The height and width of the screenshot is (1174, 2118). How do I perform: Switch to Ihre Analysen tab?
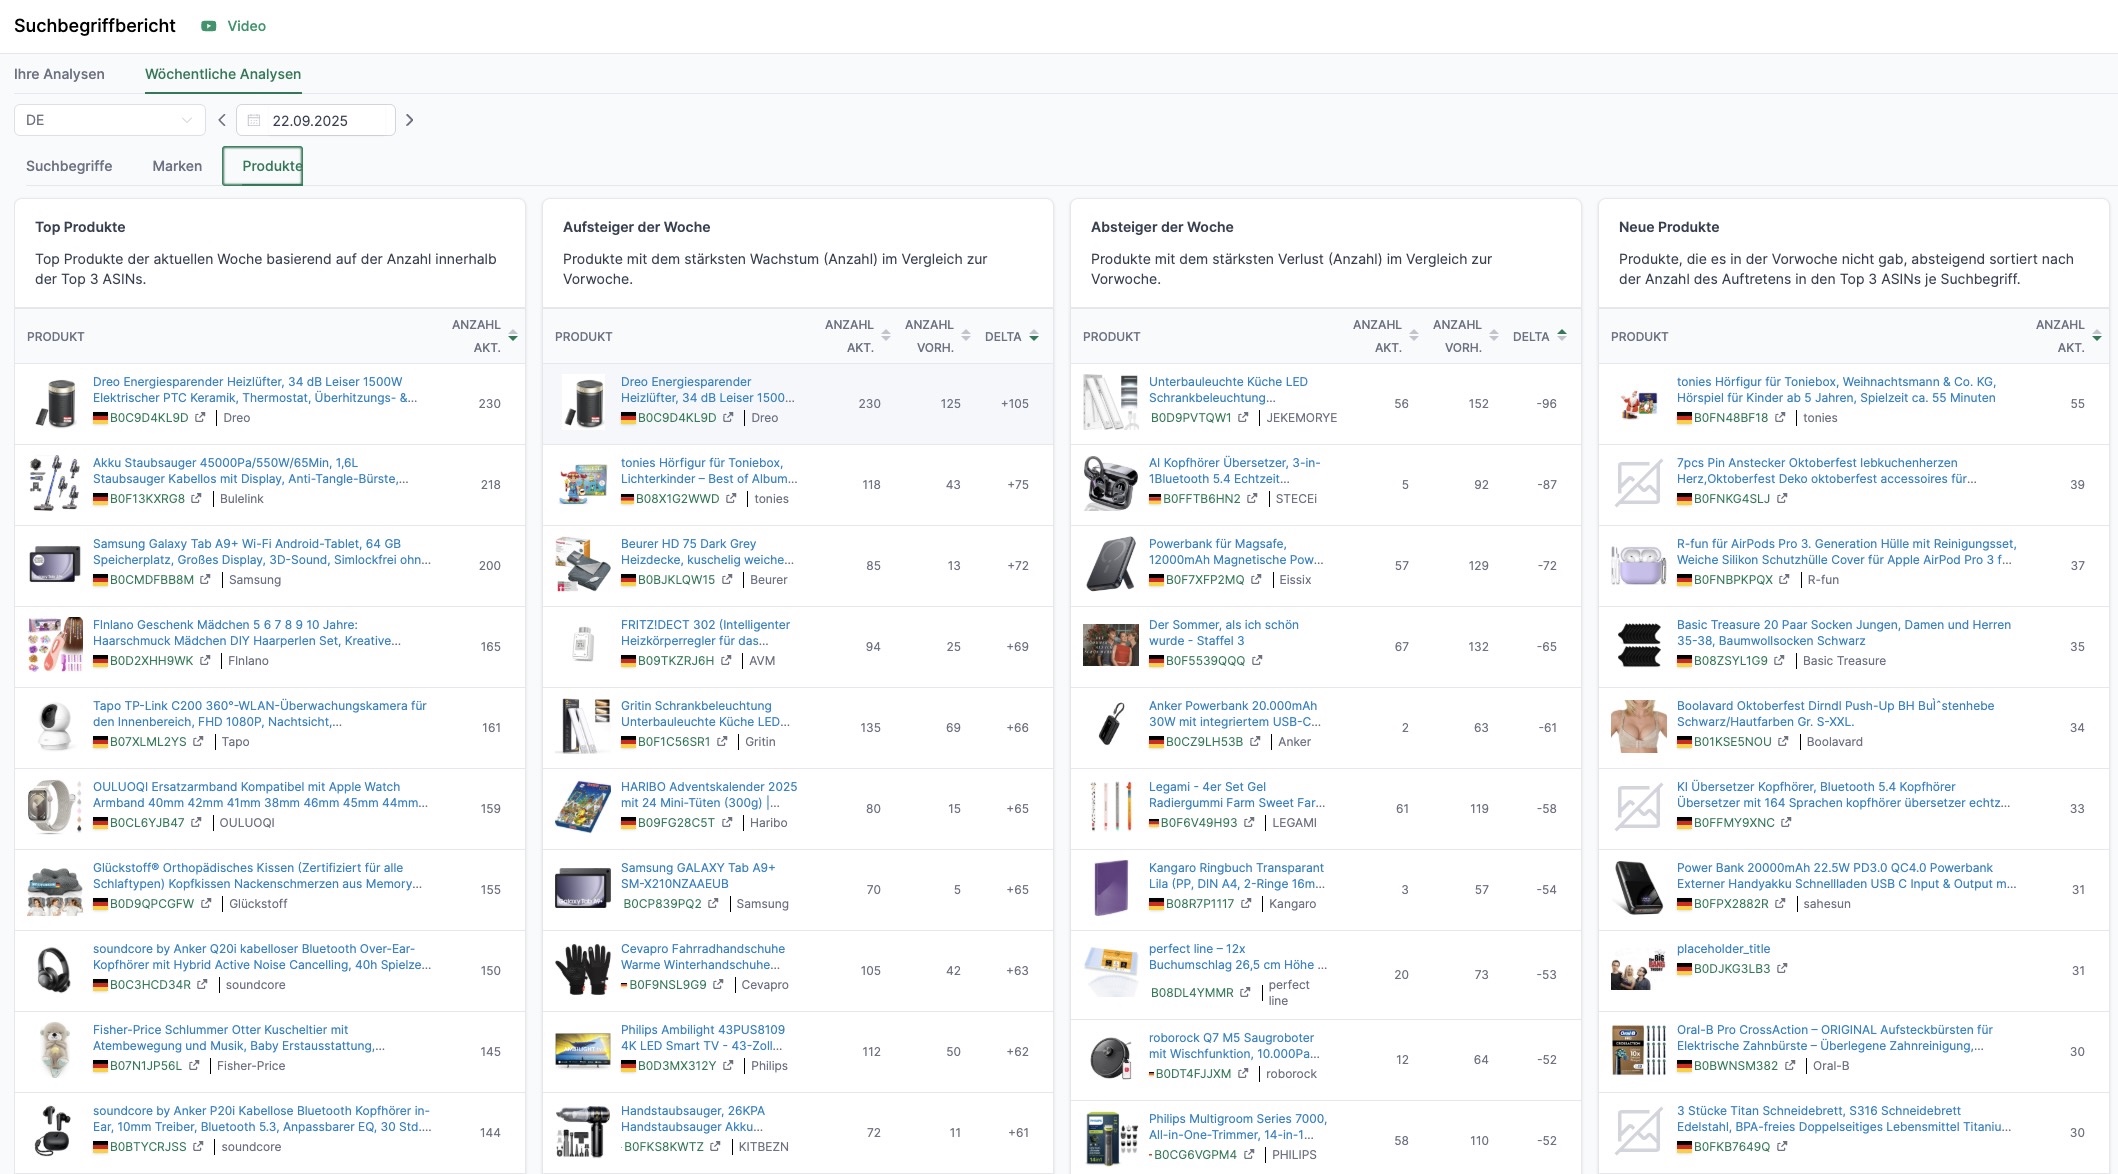click(59, 74)
